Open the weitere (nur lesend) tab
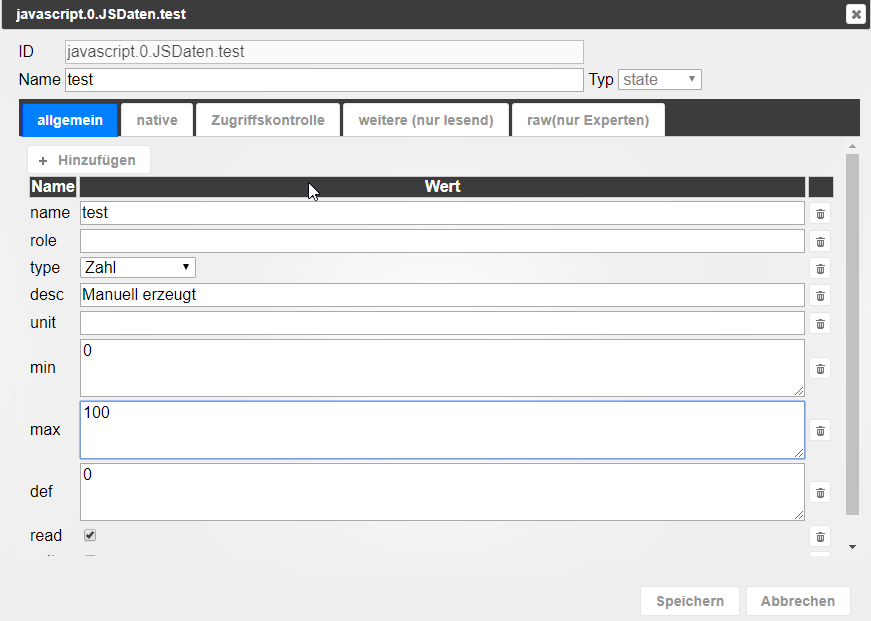Screen dimensions: 871x621 coord(426,120)
